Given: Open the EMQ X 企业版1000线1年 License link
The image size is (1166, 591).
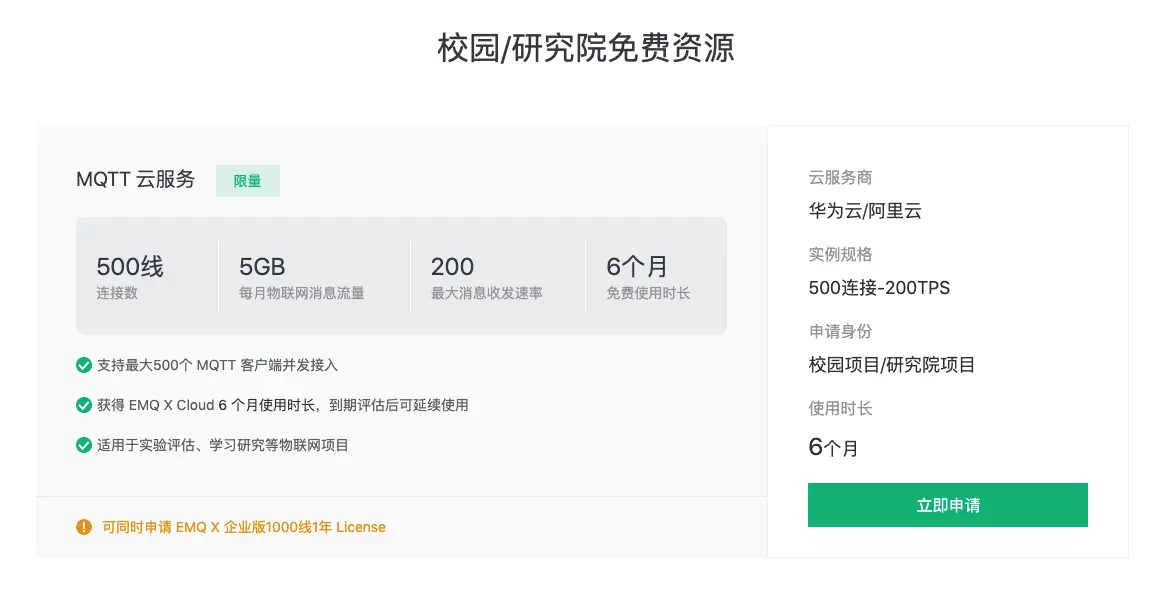Looking at the screenshot, I should point(243,527).
